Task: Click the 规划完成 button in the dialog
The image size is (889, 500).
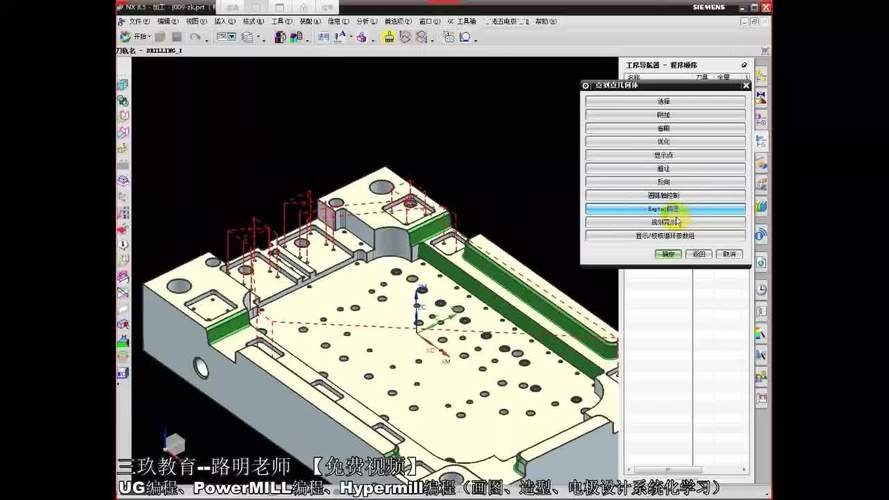Action: tap(665, 222)
